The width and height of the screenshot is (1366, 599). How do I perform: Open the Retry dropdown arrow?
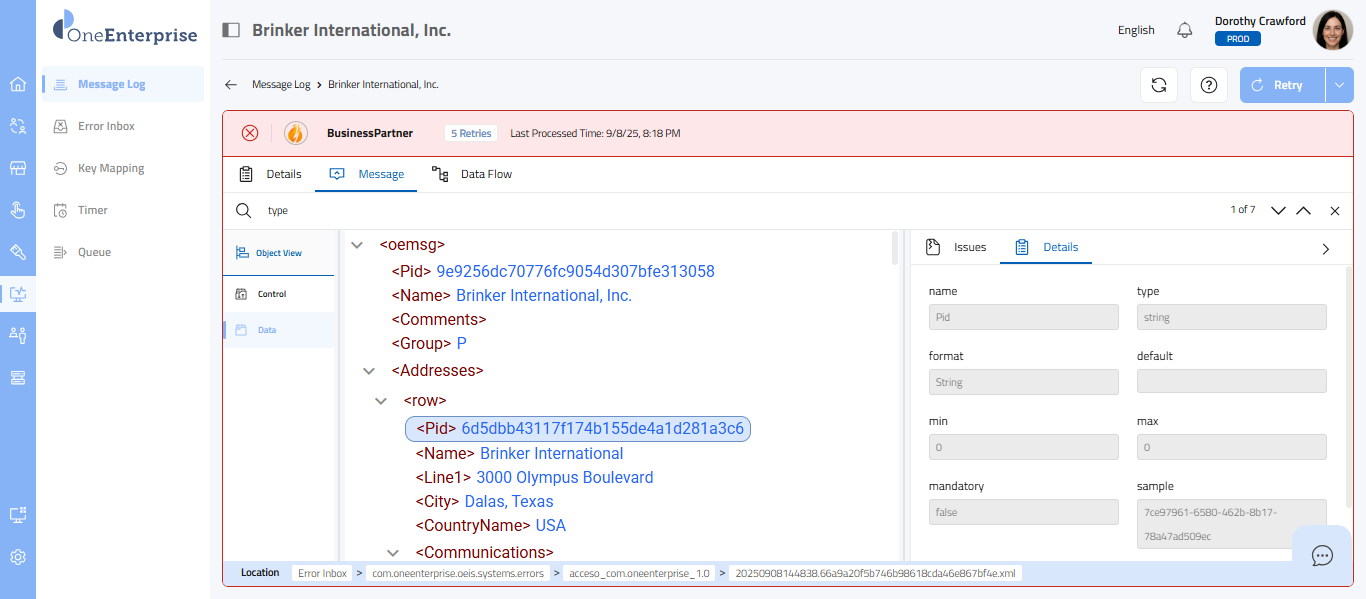point(1340,85)
